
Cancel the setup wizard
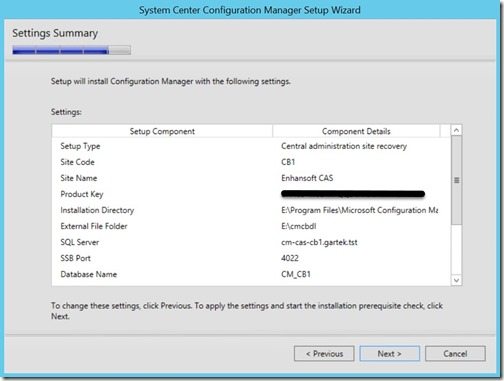pos(455,353)
